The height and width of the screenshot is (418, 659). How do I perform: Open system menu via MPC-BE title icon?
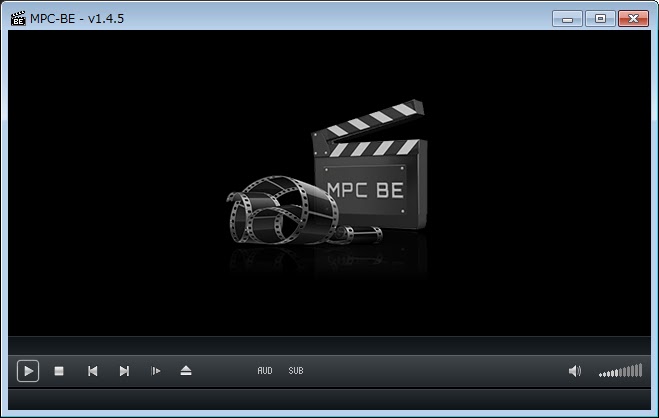click(18, 18)
